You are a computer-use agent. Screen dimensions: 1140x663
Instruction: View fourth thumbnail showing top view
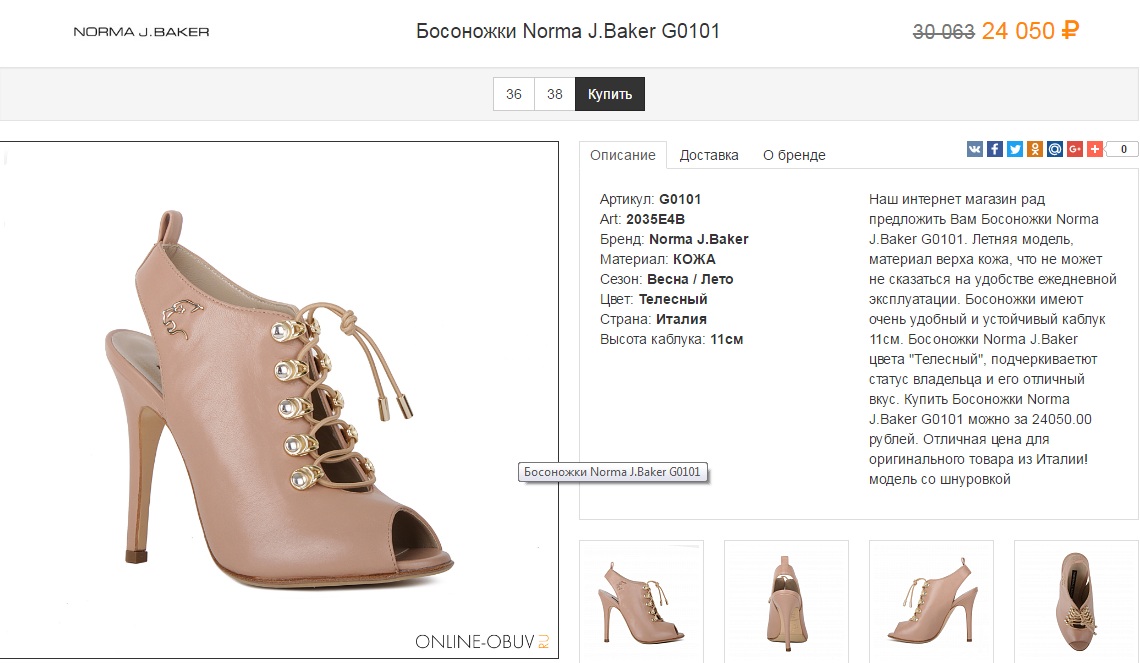pyautogui.click(x=1076, y=601)
